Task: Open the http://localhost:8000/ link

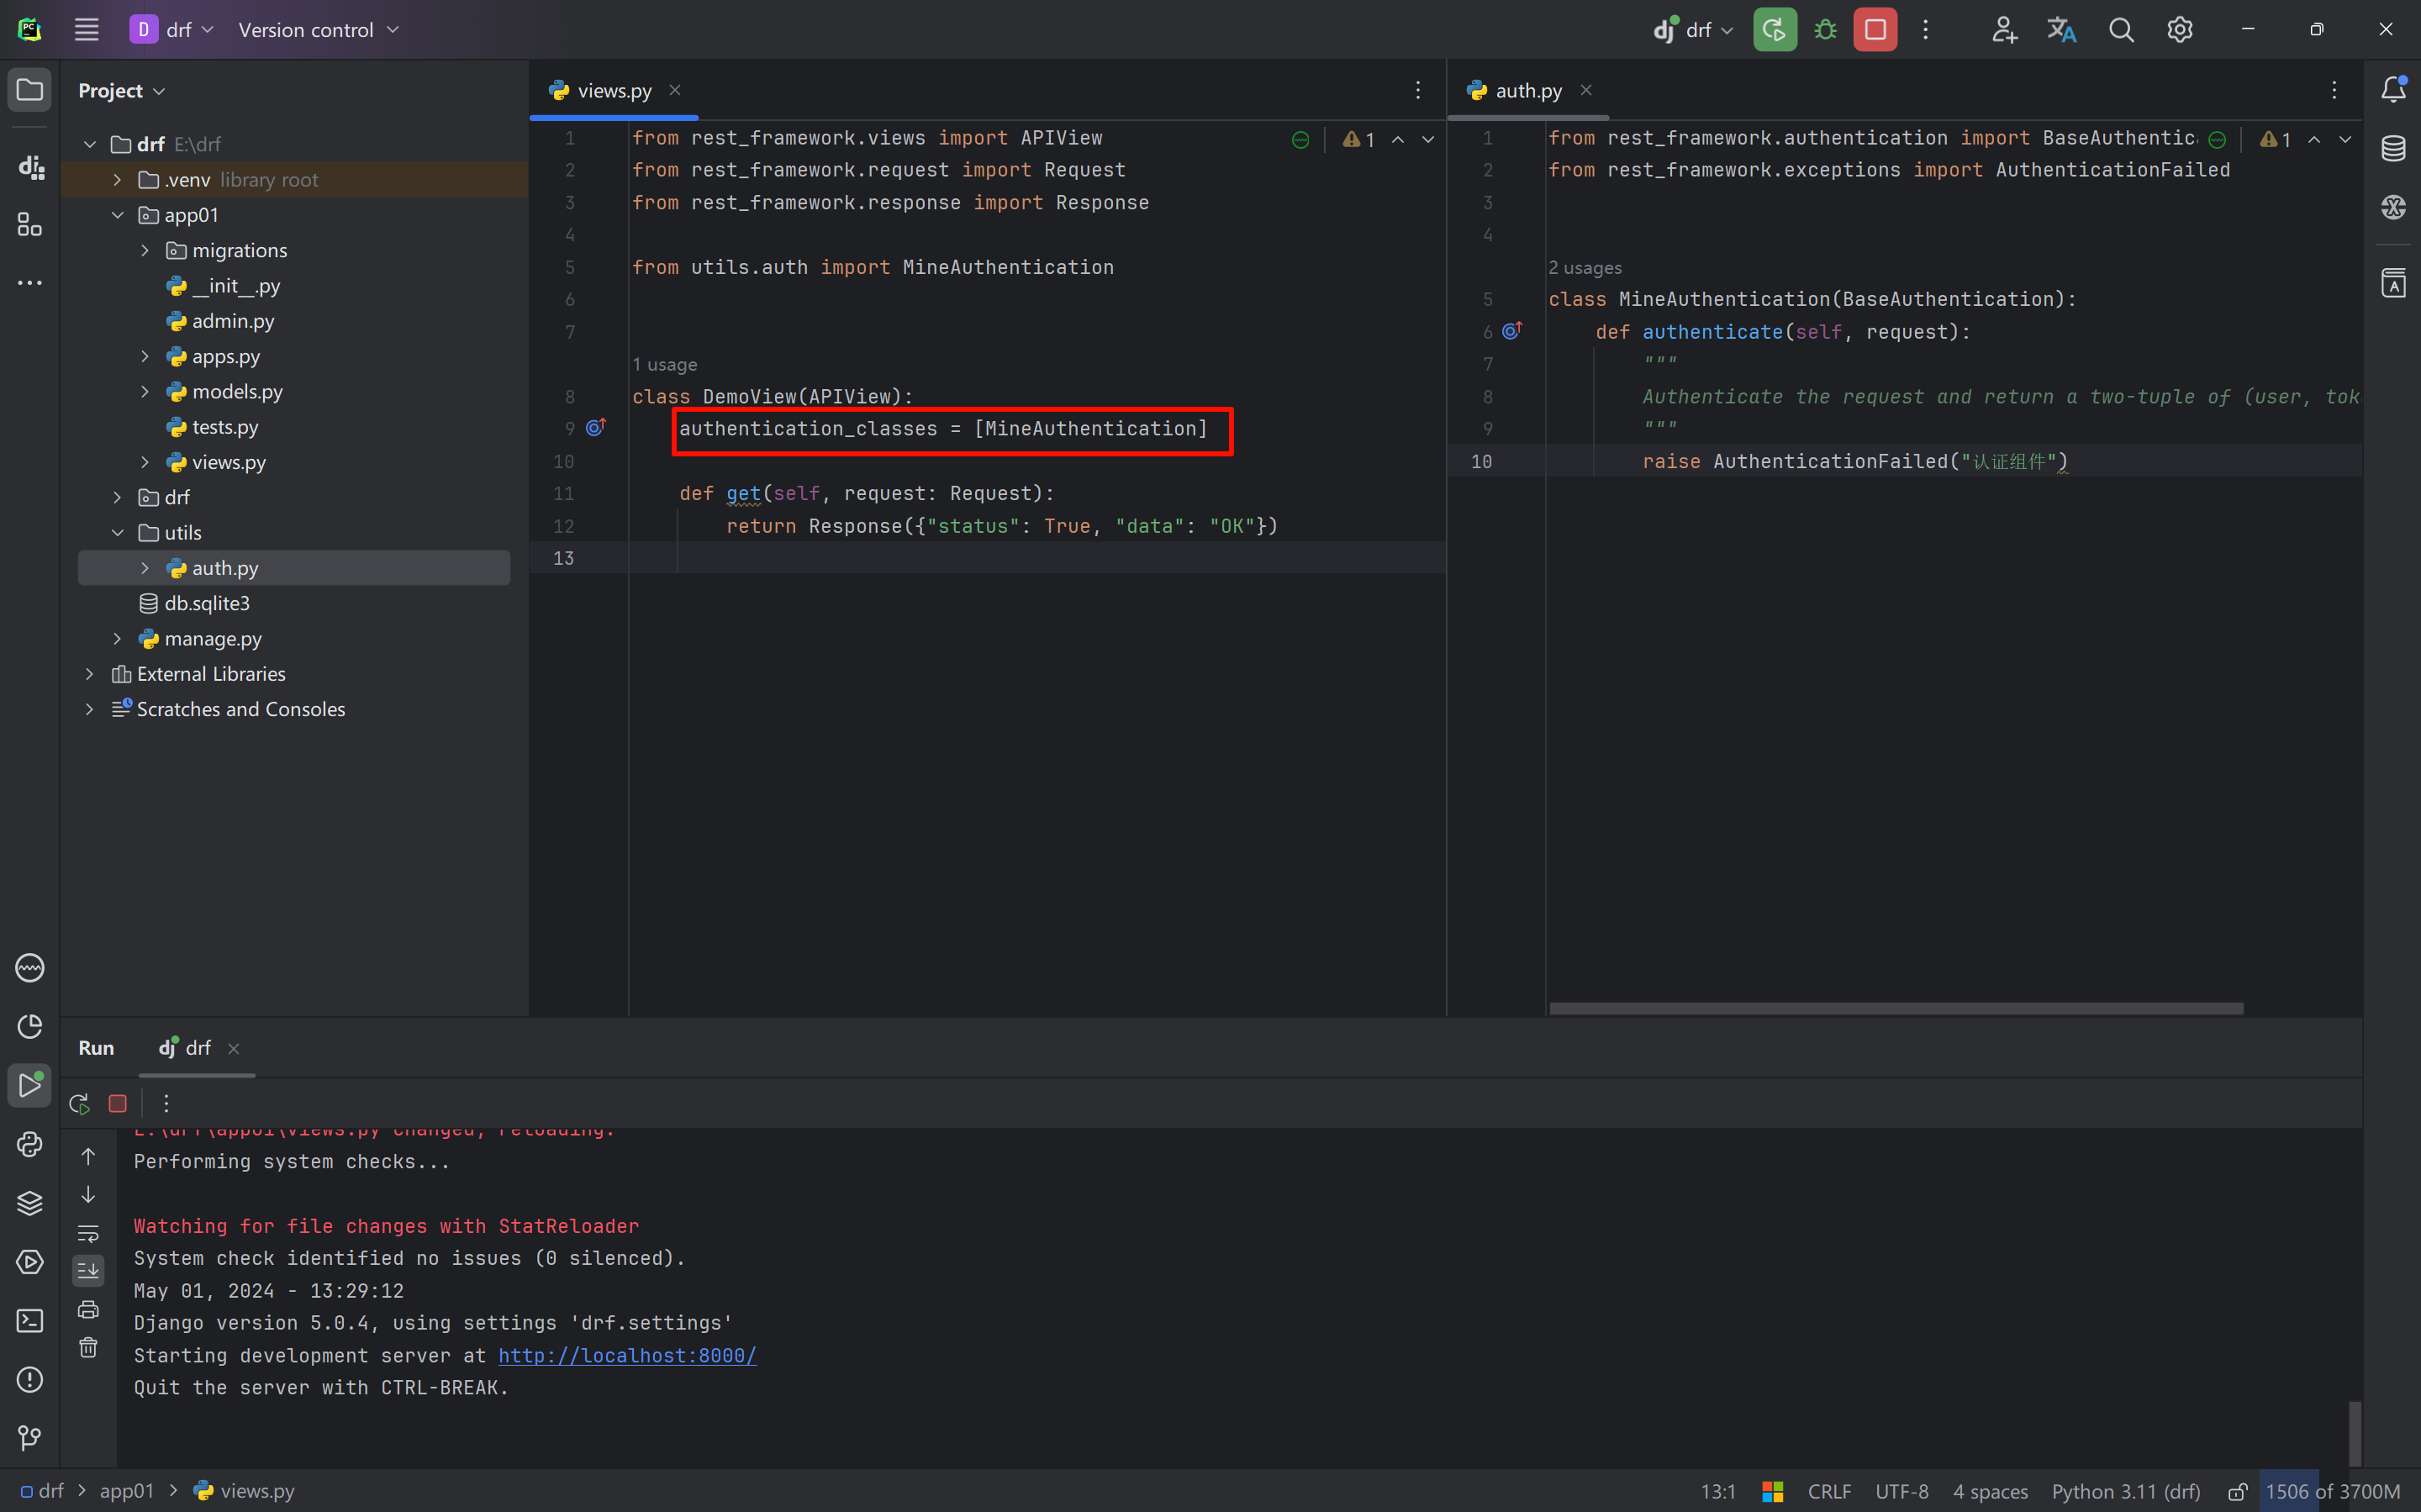Action: [x=627, y=1355]
